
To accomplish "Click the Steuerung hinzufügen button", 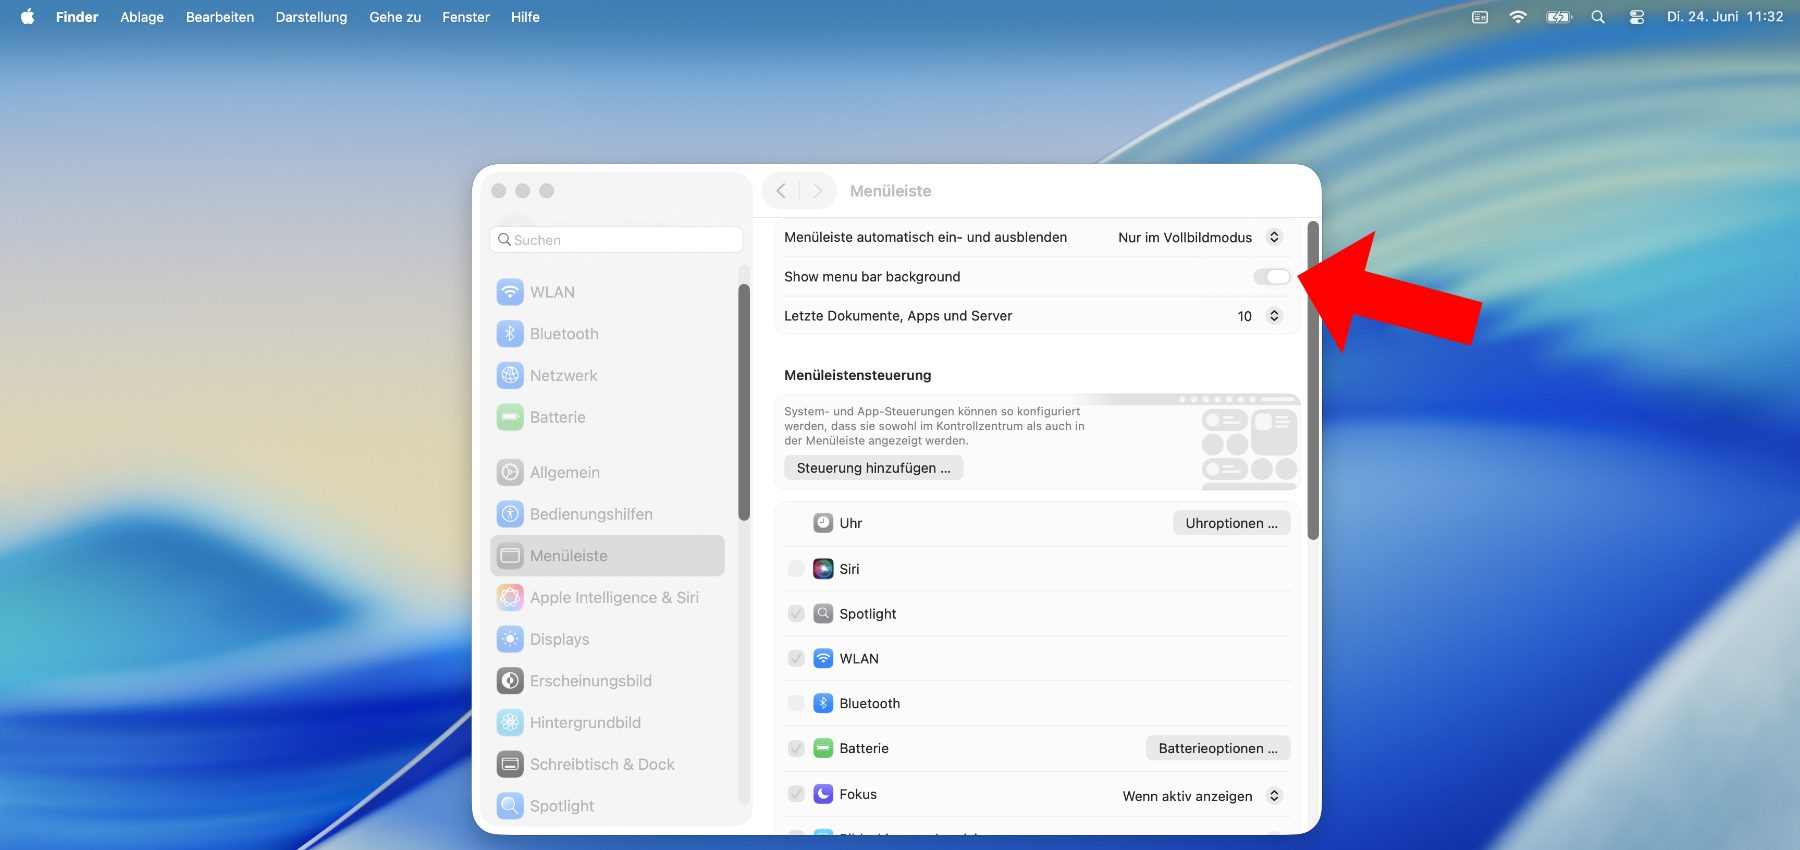I will (873, 468).
